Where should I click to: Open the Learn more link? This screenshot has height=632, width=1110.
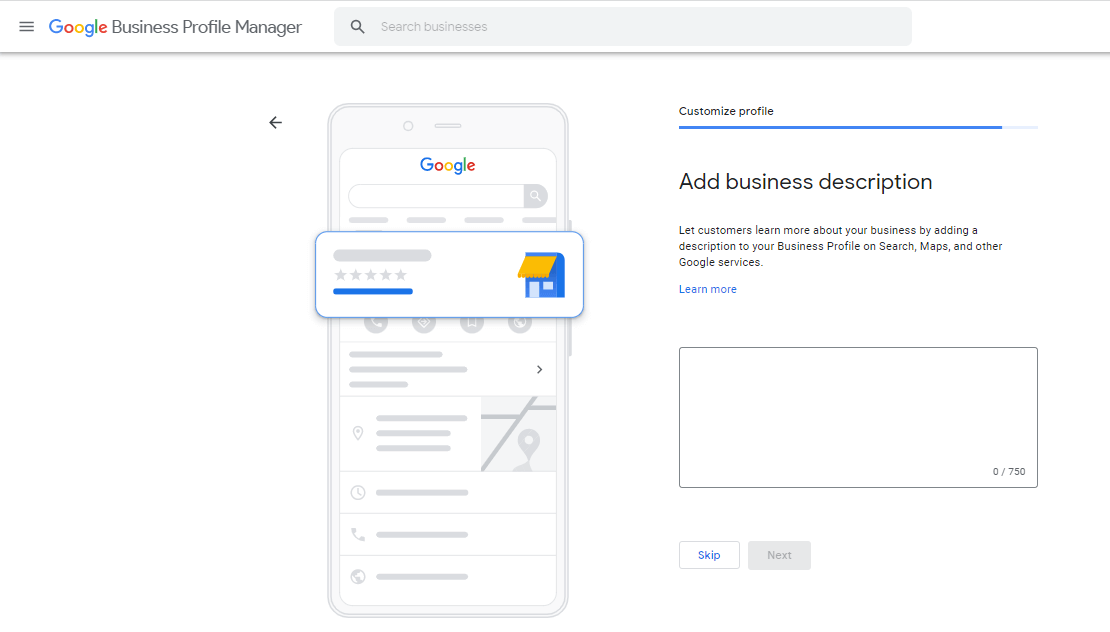pyautogui.click(x=707, y=289)
